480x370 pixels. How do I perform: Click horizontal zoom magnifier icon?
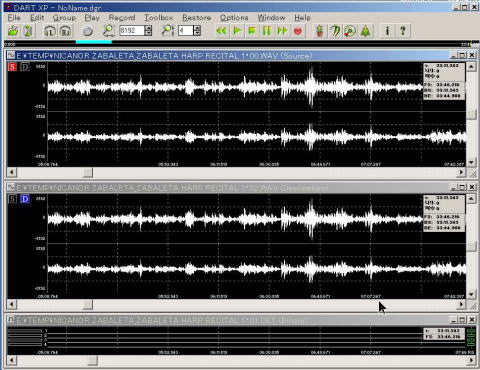(x=108, y=31)
